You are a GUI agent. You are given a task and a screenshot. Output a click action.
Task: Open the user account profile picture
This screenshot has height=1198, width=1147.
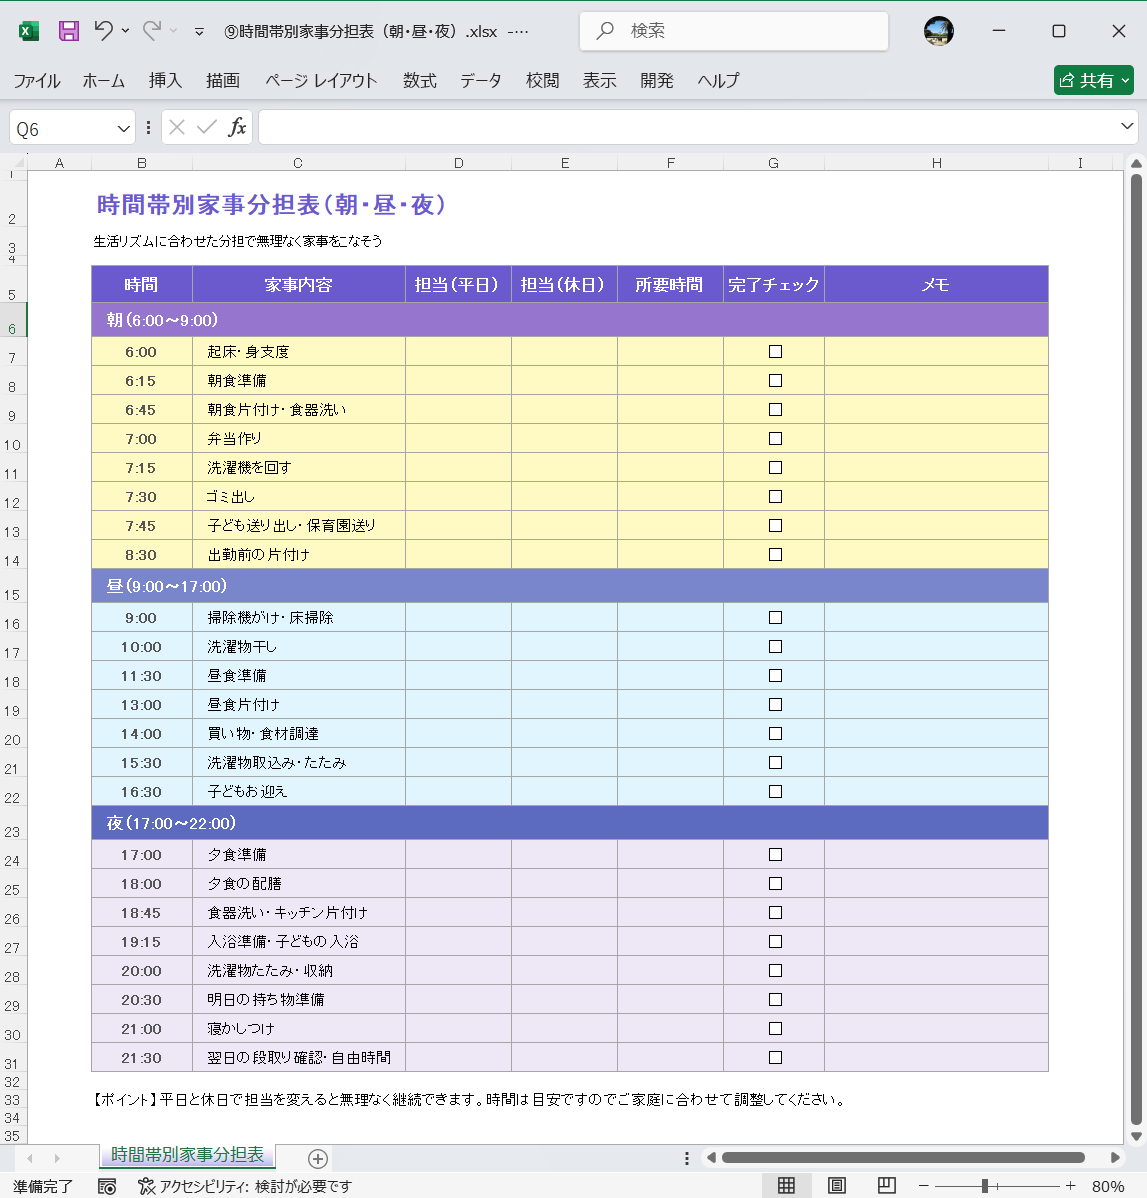[x=938, y=31]
